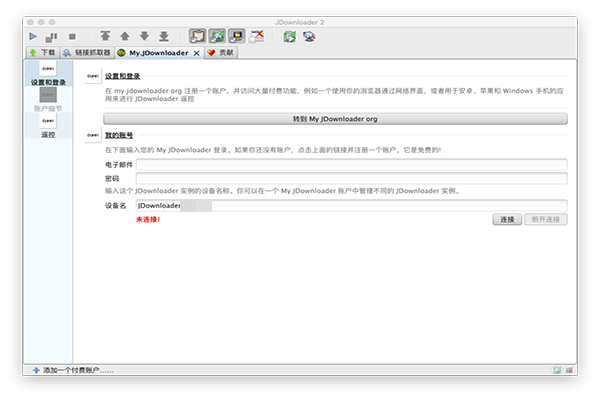This screenshot has height=400, width=600.
Task: Select 遥控 in the sidebar
Action: [48, 126]
